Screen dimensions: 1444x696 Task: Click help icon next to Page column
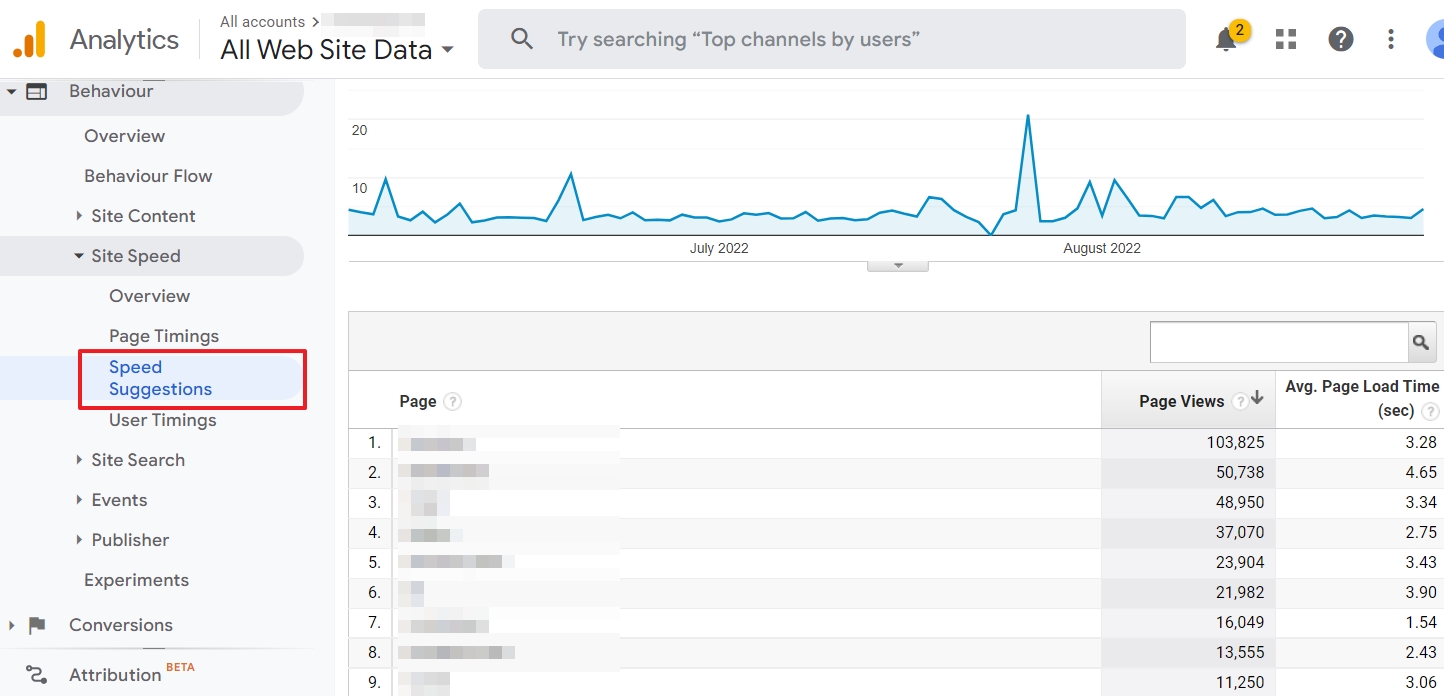coord(453,401)
